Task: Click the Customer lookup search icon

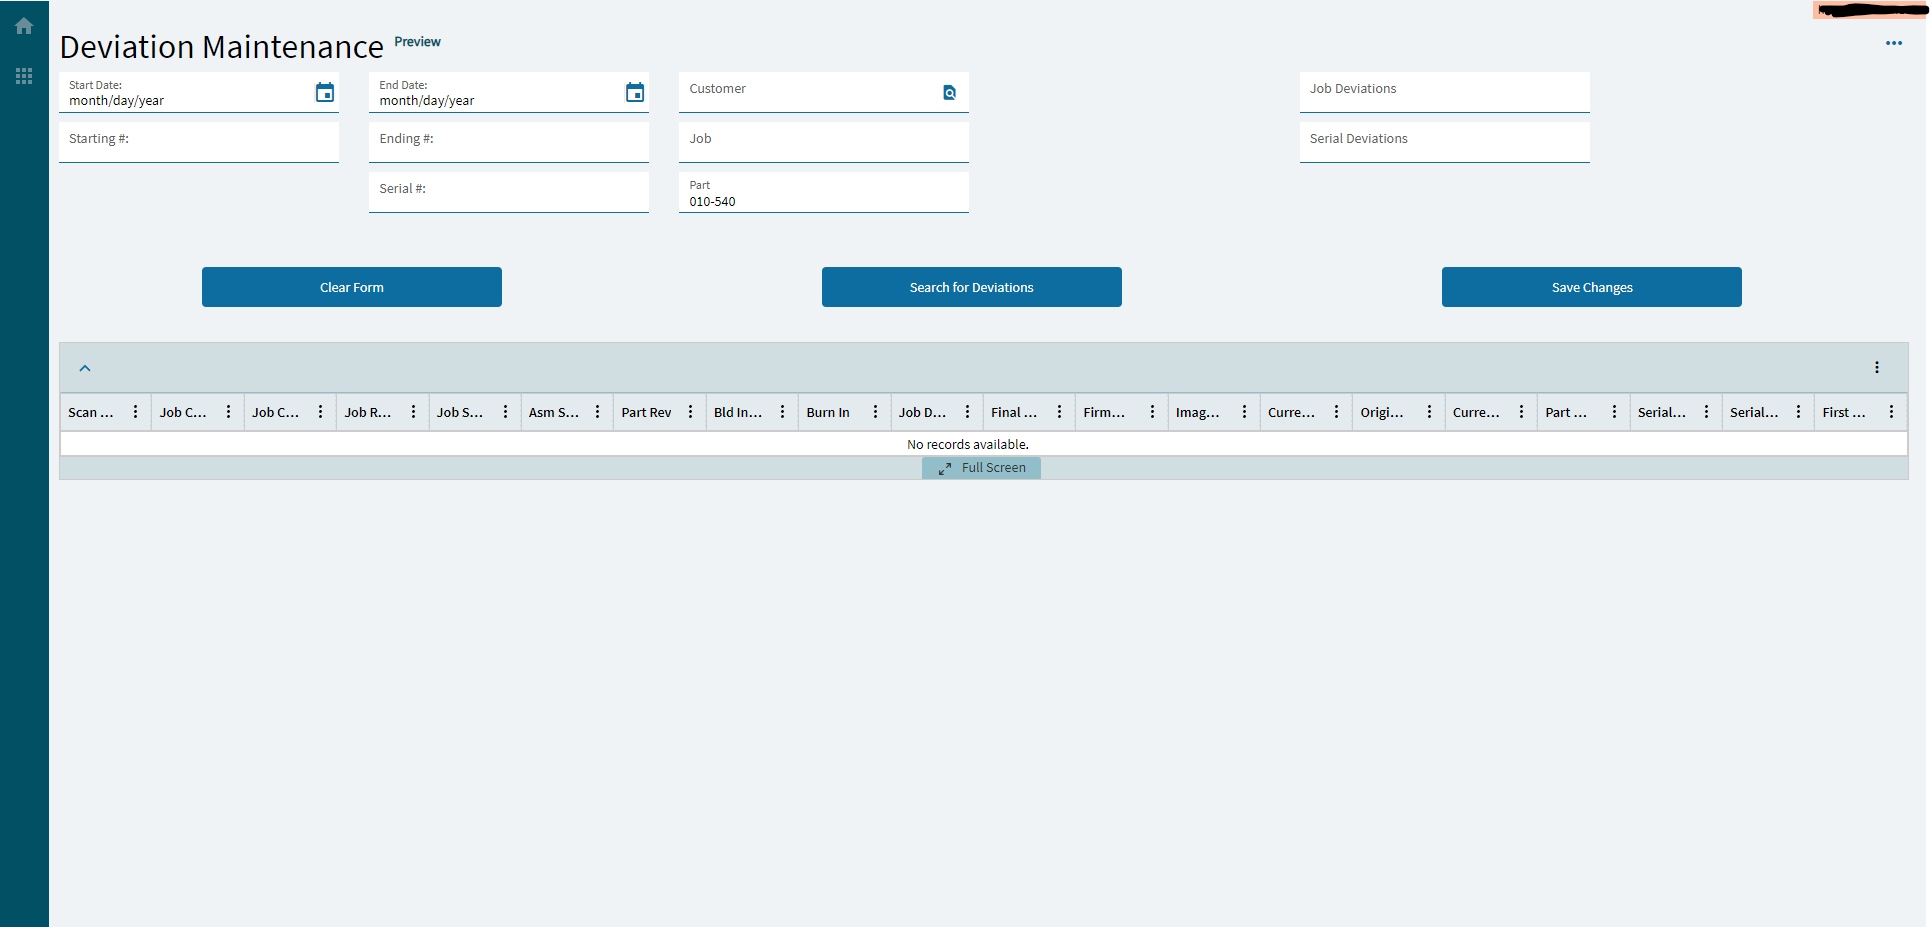Action: point(950,92)
